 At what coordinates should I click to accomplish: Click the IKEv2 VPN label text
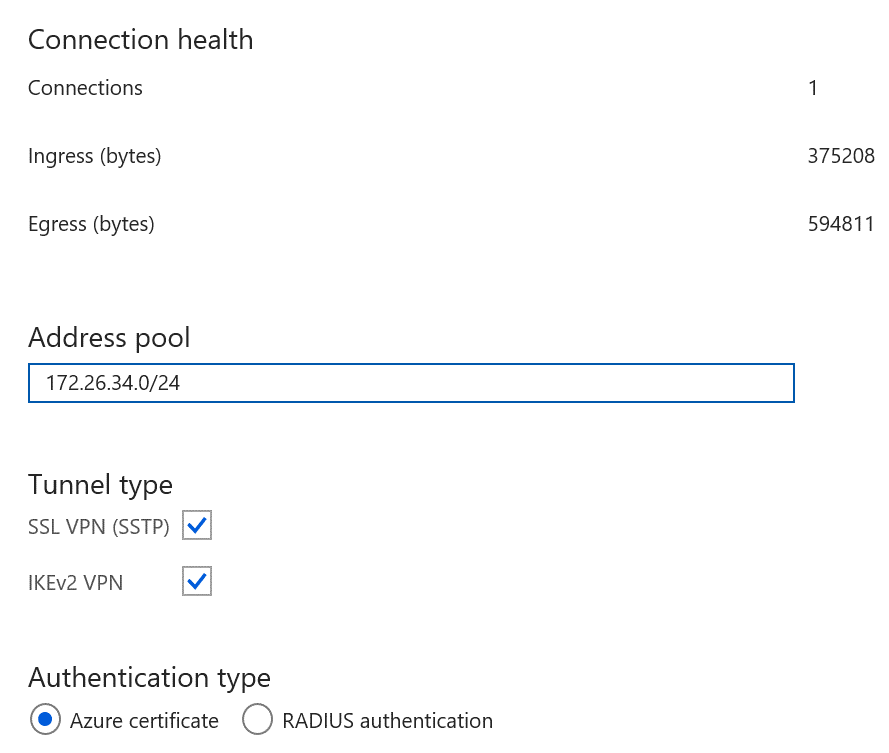pyautogui.click(x=76, y=582)
